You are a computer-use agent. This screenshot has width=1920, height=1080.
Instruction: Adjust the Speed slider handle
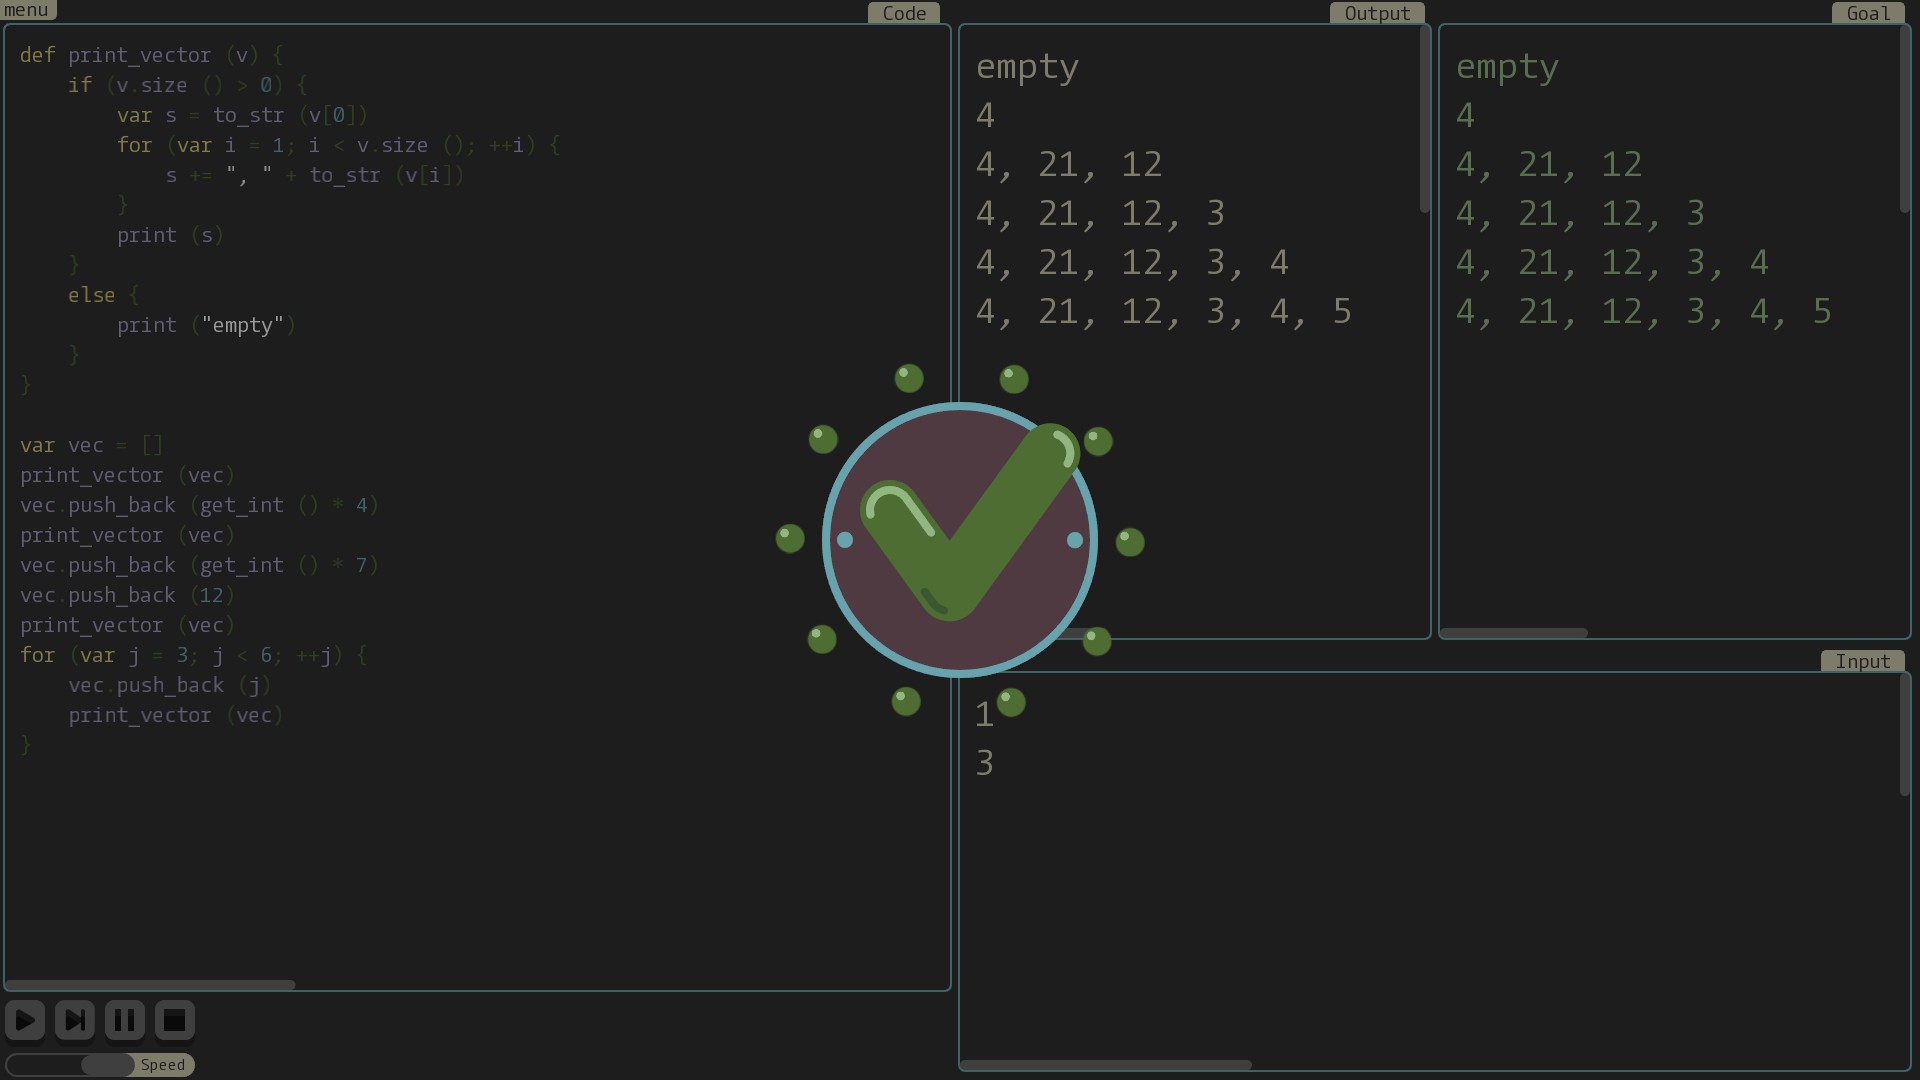[x=108, y=1065]
